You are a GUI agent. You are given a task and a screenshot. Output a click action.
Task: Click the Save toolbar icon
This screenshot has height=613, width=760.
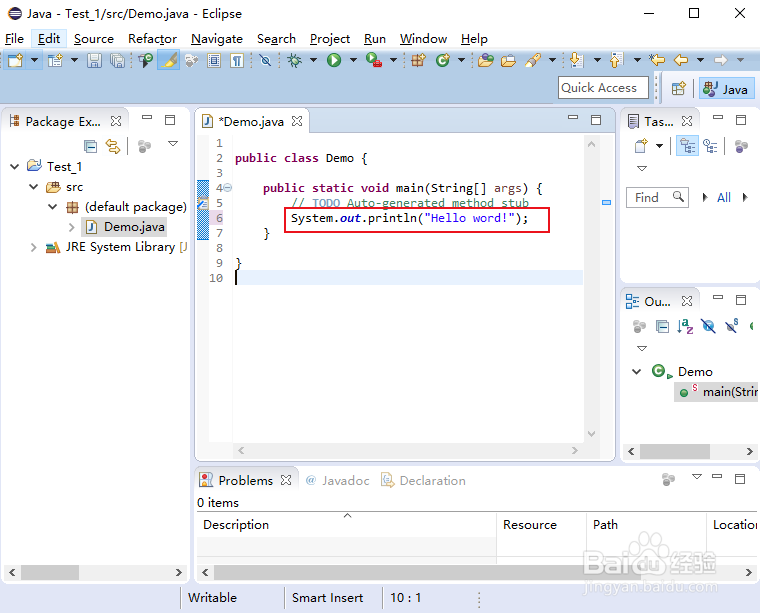click(x=94, y=60)
